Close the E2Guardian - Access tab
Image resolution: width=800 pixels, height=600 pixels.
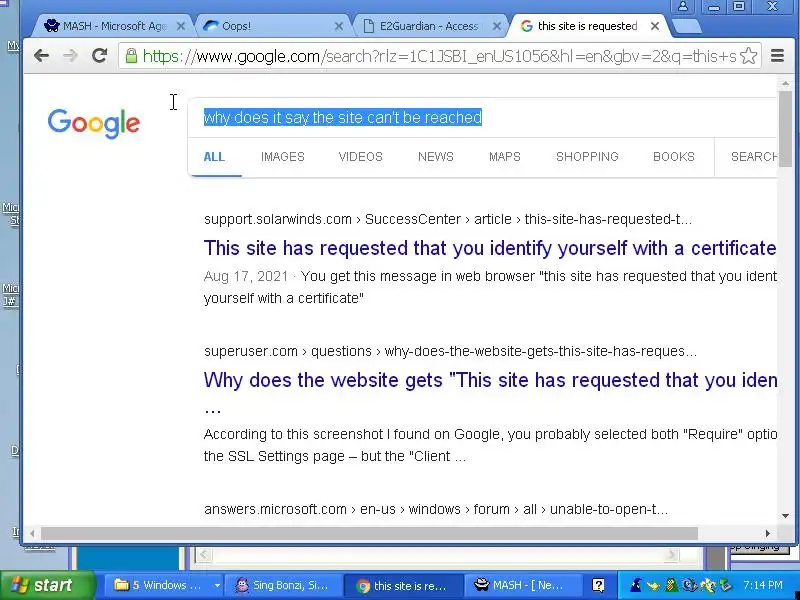click(496, 26)
